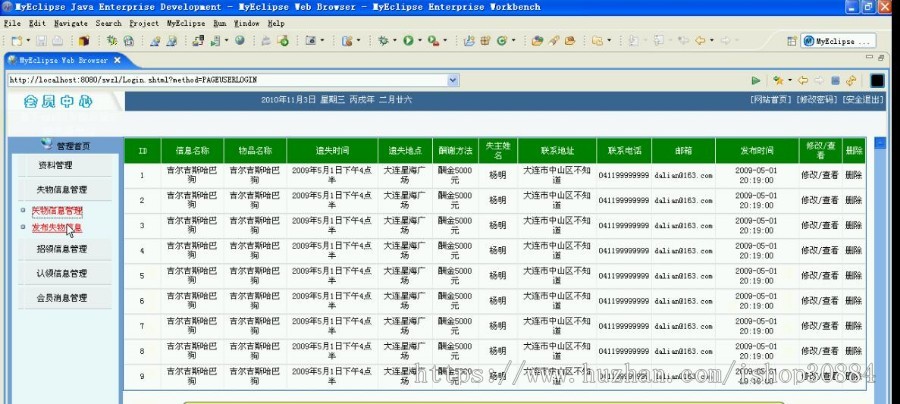The width and height of the screenshot is (900, 404).
Task: Click 修改/查看 in row ID 5
Action: point(820,275)
